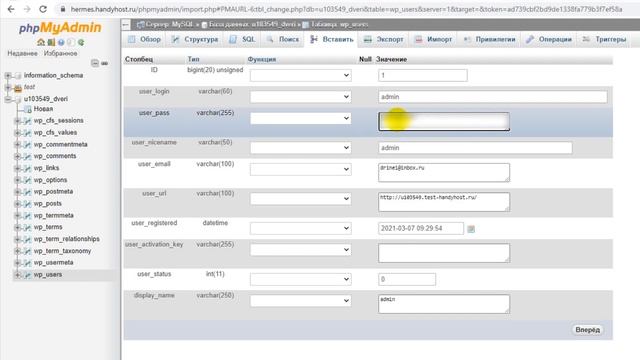Click the browser reload button
This screenshot has height=360, width=640.
[x=42, y=9]
